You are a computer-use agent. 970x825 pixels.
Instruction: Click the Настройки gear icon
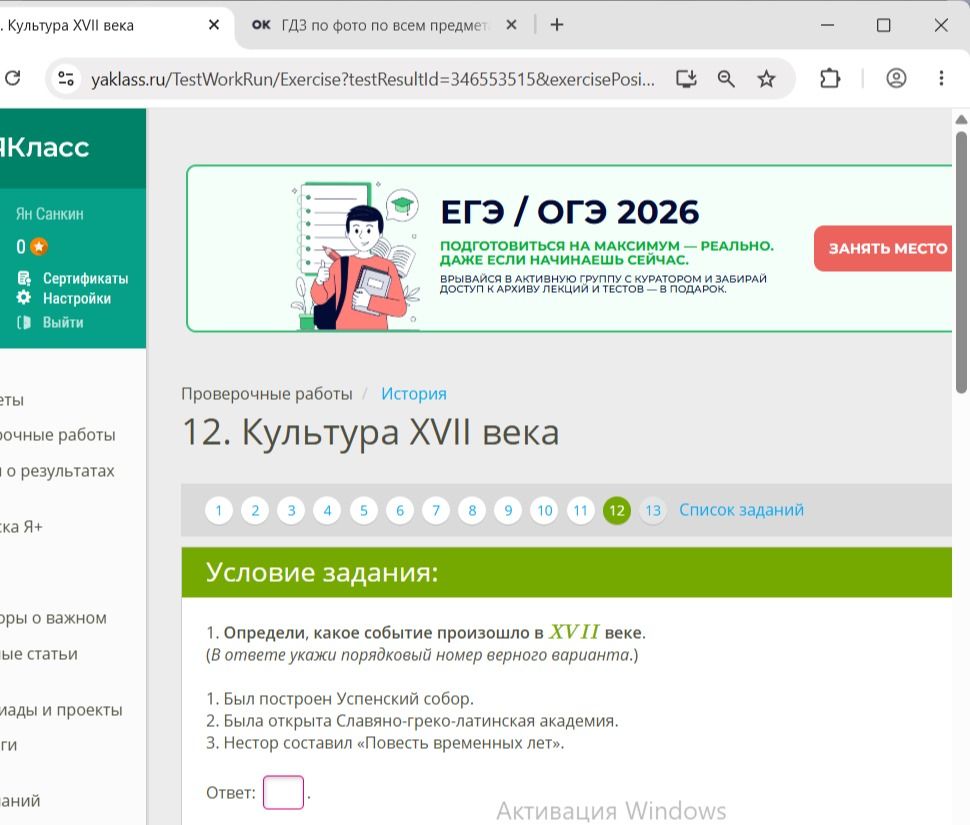tap(24, 297)
